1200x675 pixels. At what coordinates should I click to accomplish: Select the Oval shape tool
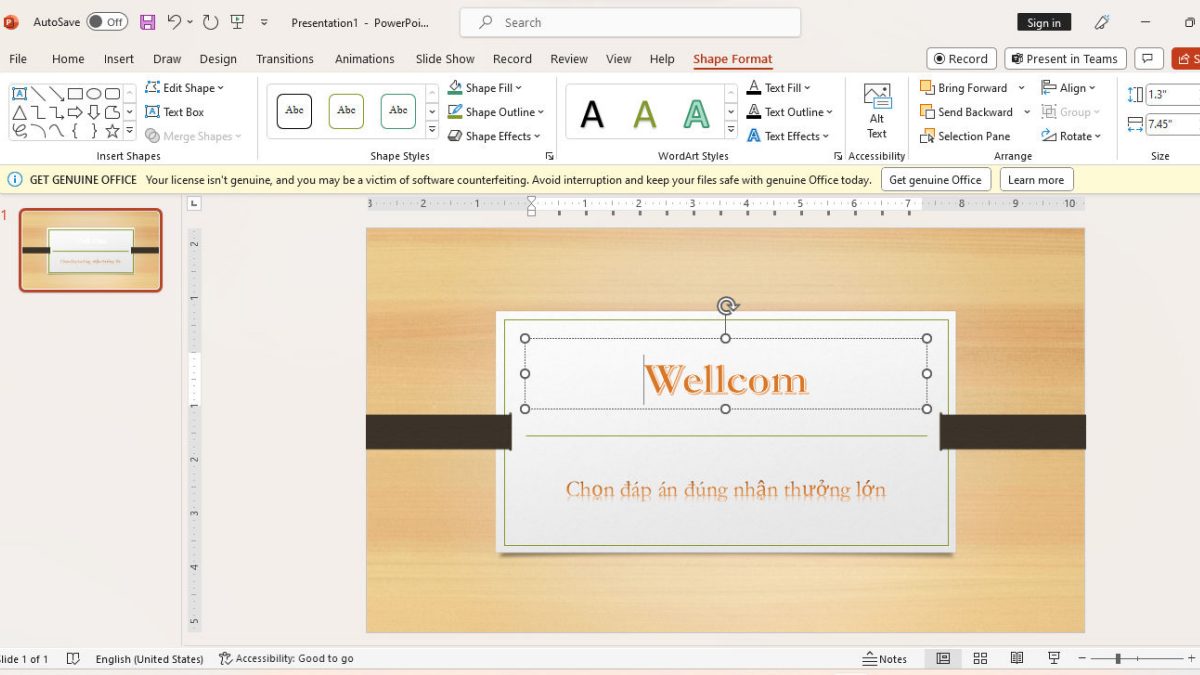95,93
